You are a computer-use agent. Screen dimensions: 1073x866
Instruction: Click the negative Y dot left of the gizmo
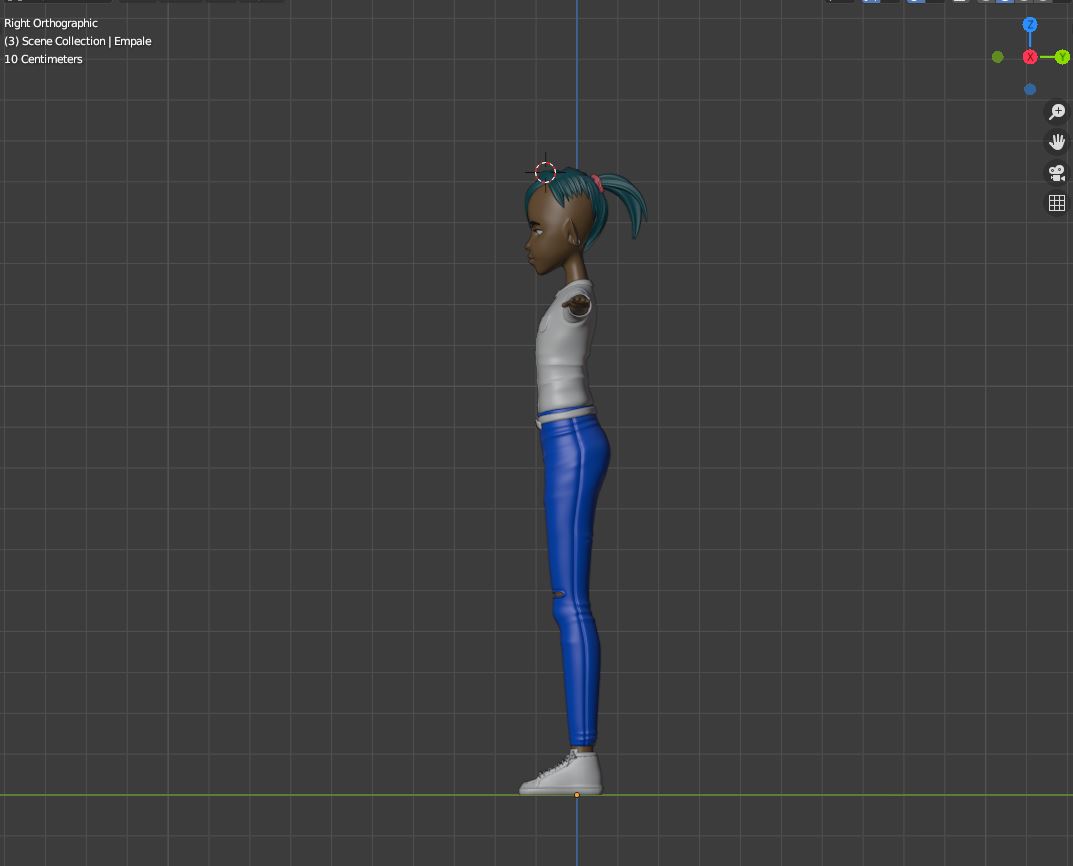pos(996,57)
